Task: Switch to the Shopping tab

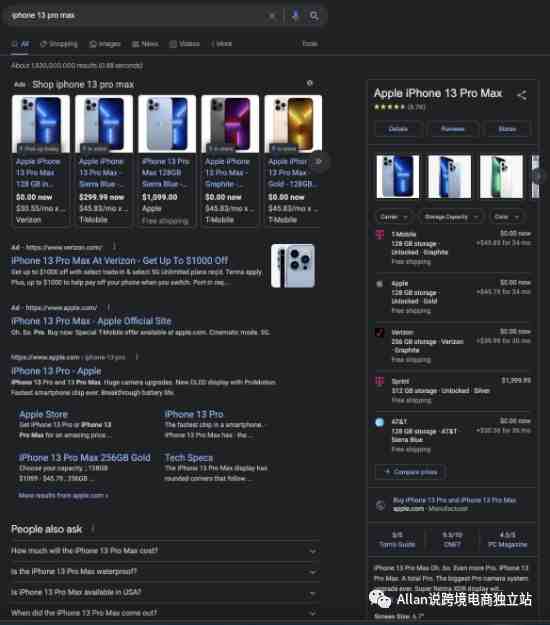Action: (x=59, y=44)
